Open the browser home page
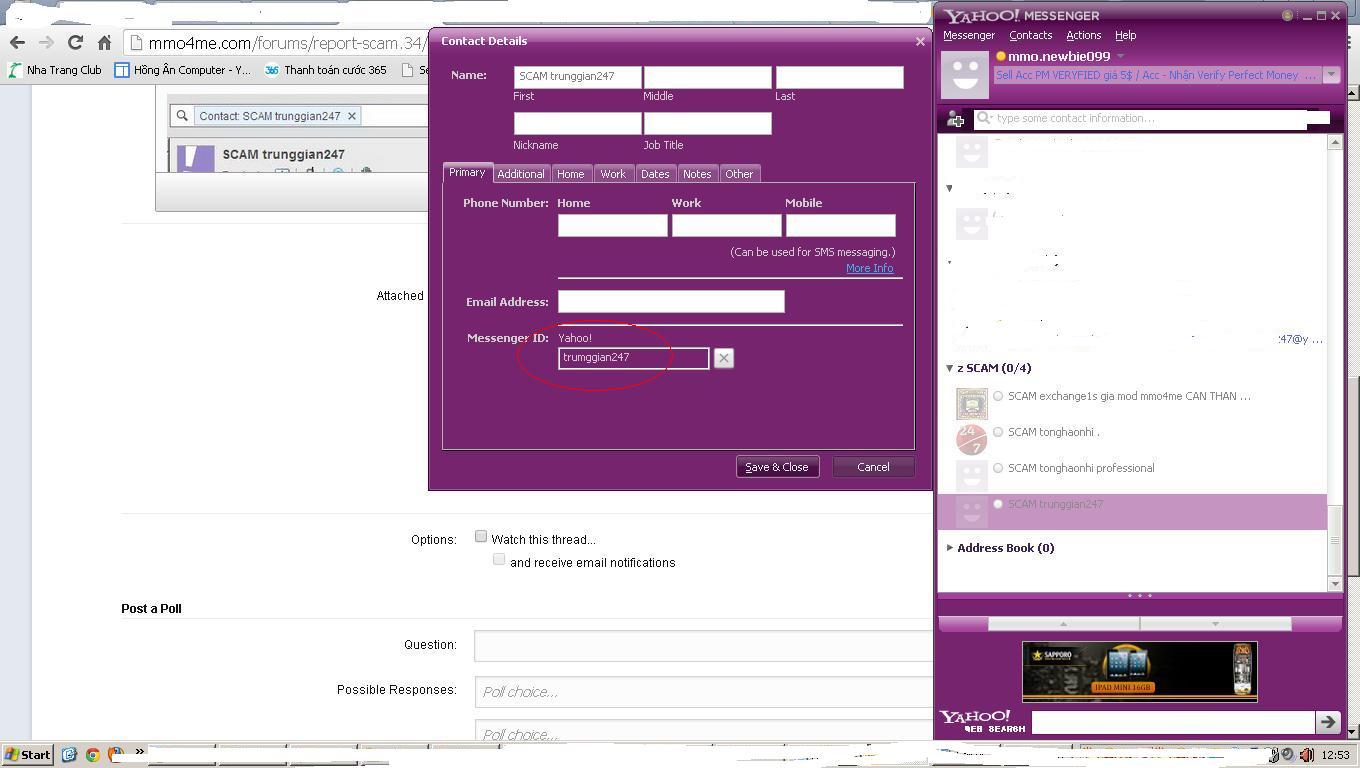This screenshot has height=768, width=1360. point(104,42)
